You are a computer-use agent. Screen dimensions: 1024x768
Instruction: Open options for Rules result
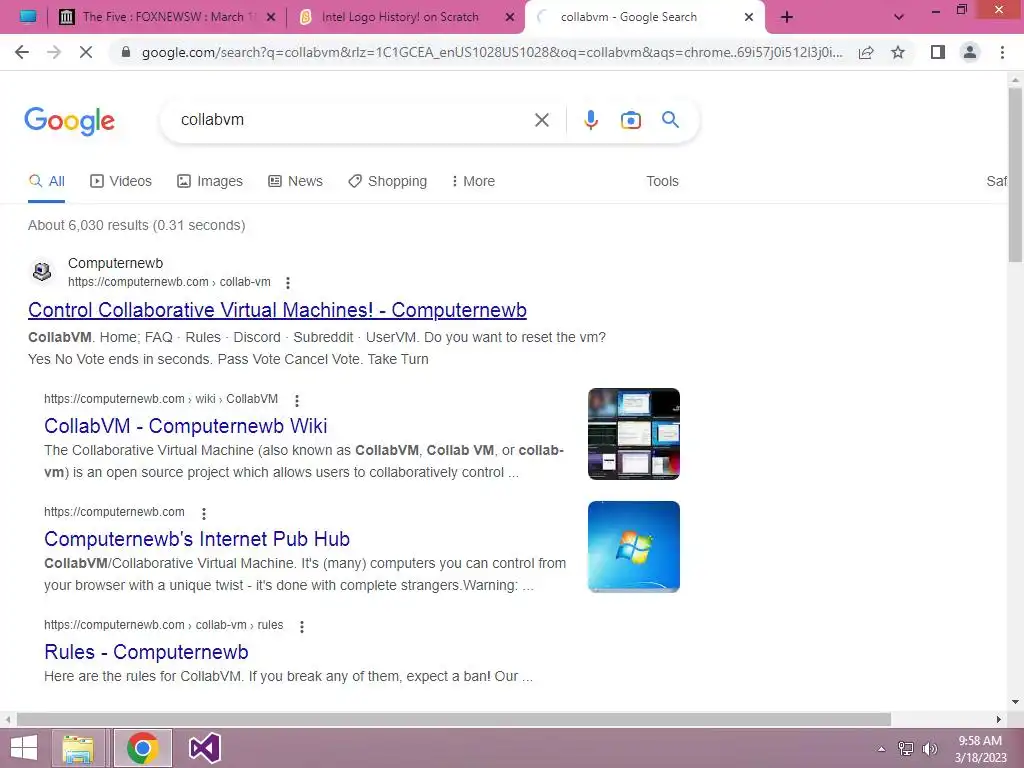pyautogui.click(x=302, y=626)
